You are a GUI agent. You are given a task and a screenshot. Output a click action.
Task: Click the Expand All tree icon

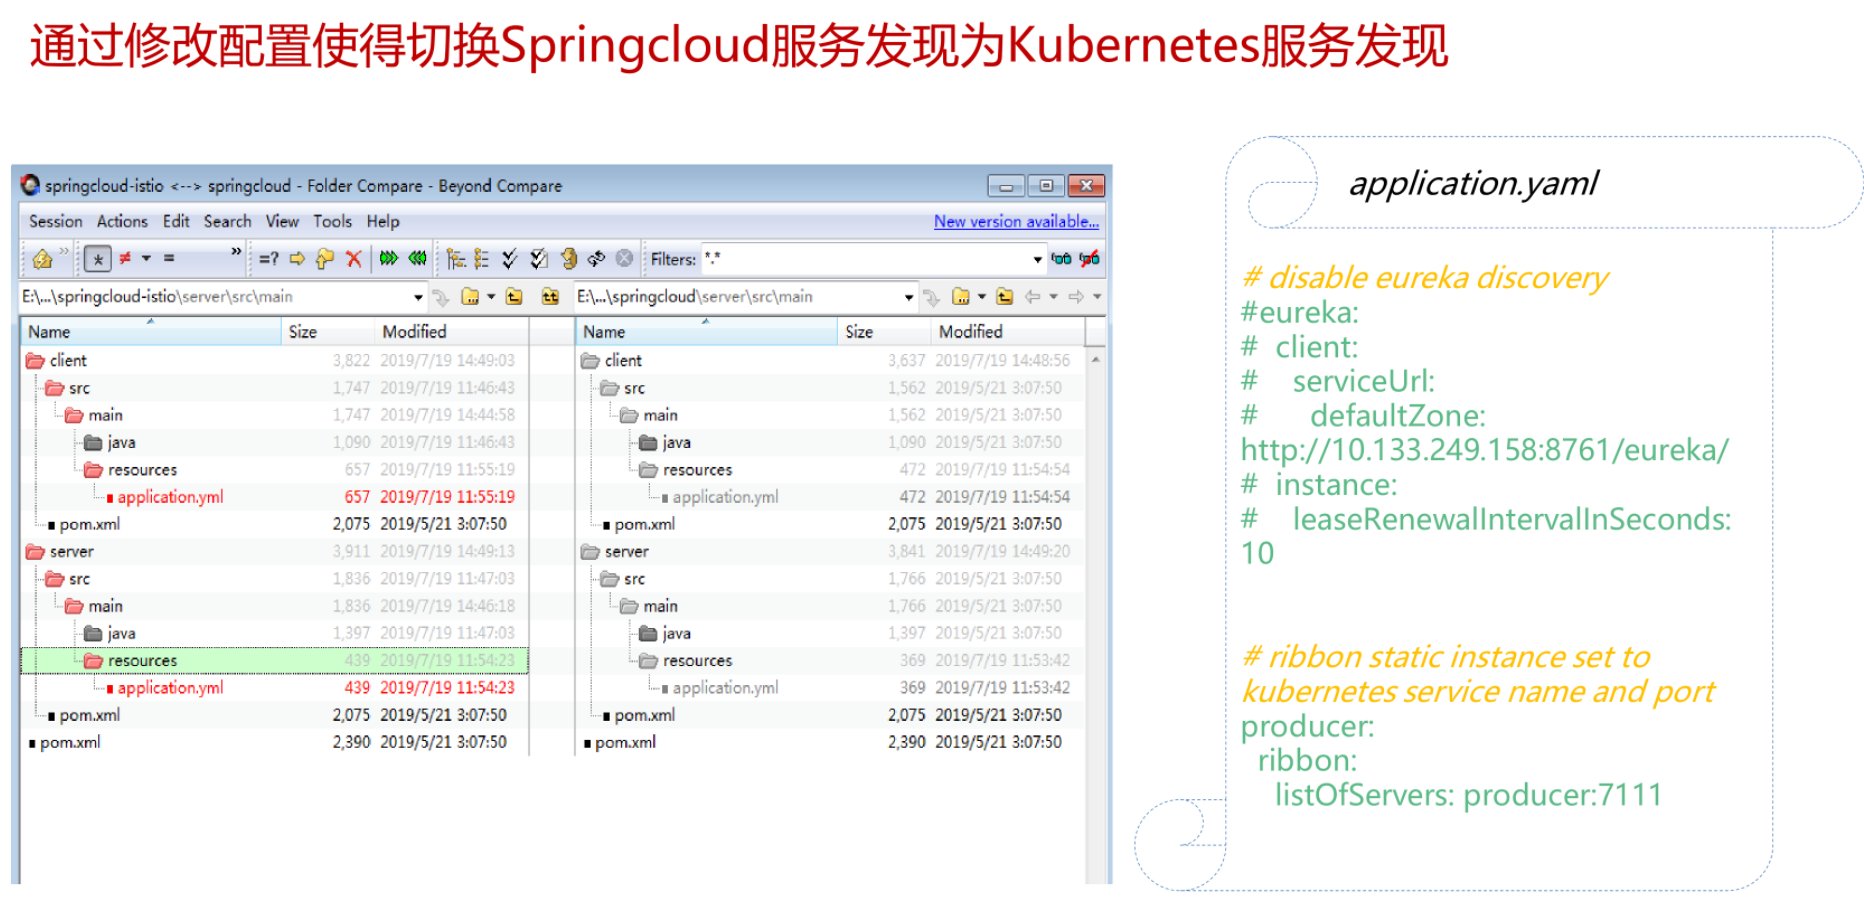click(456, 259)
